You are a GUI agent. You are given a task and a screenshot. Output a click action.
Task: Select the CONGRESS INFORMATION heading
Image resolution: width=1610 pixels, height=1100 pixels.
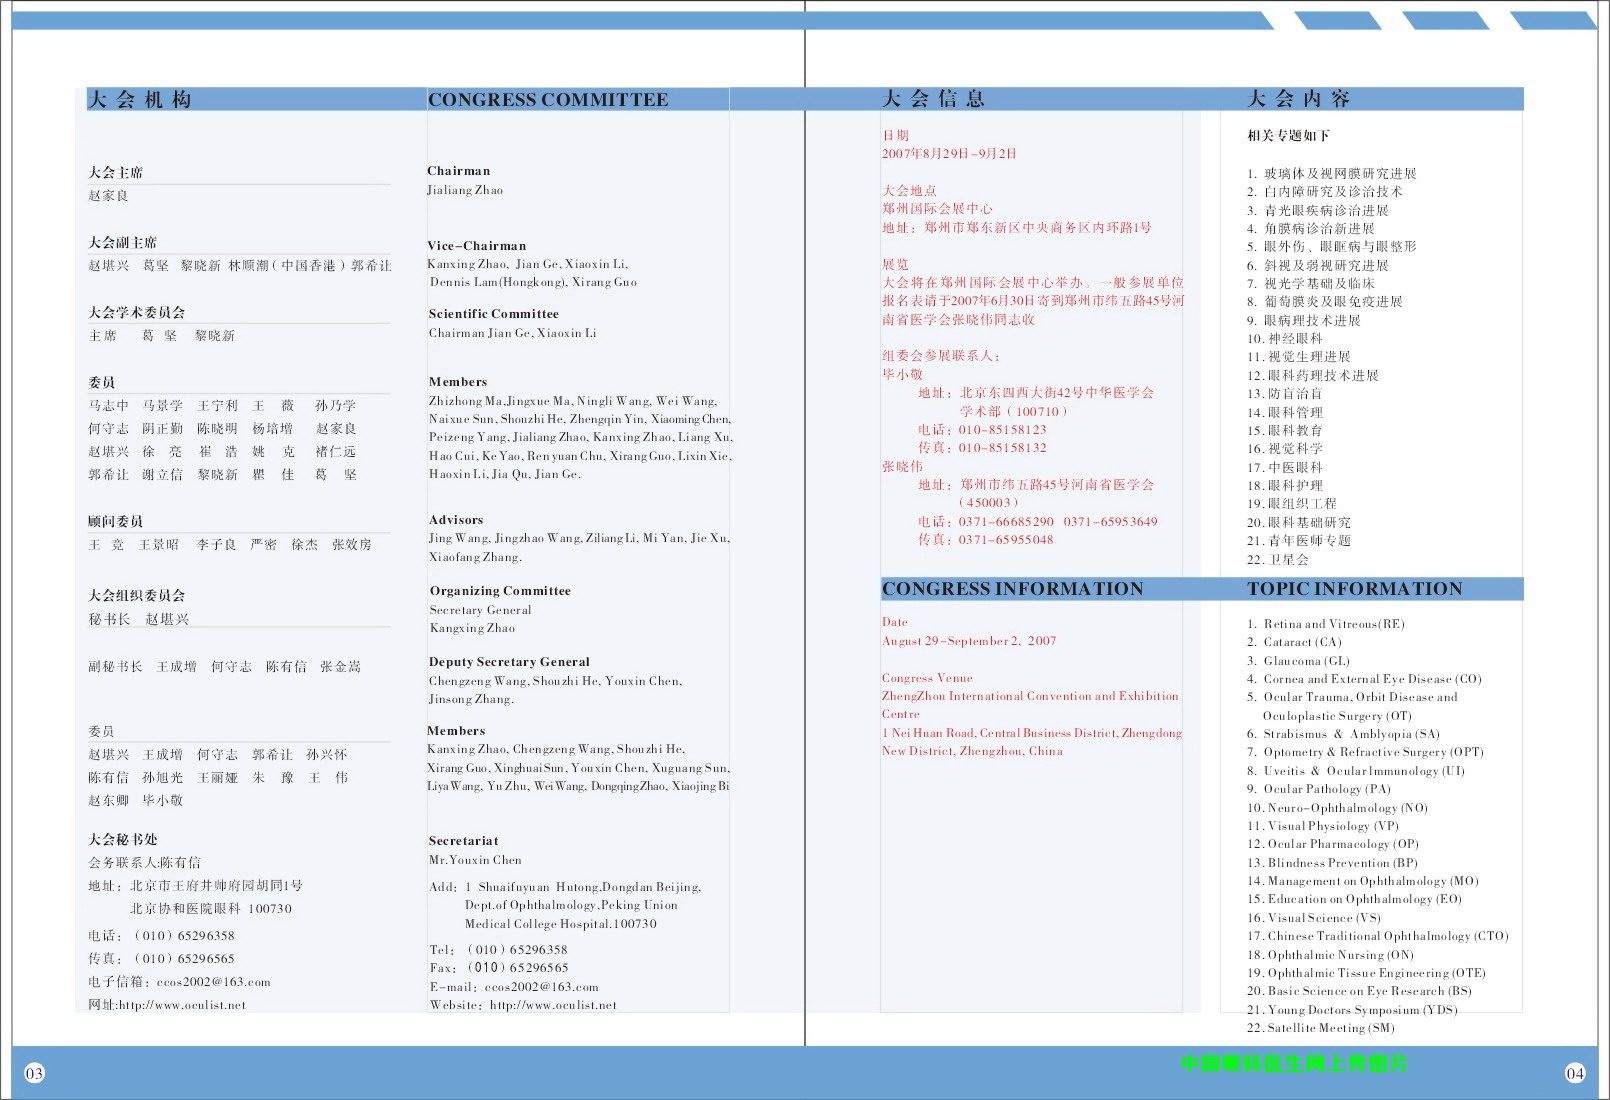point(1012,589)
